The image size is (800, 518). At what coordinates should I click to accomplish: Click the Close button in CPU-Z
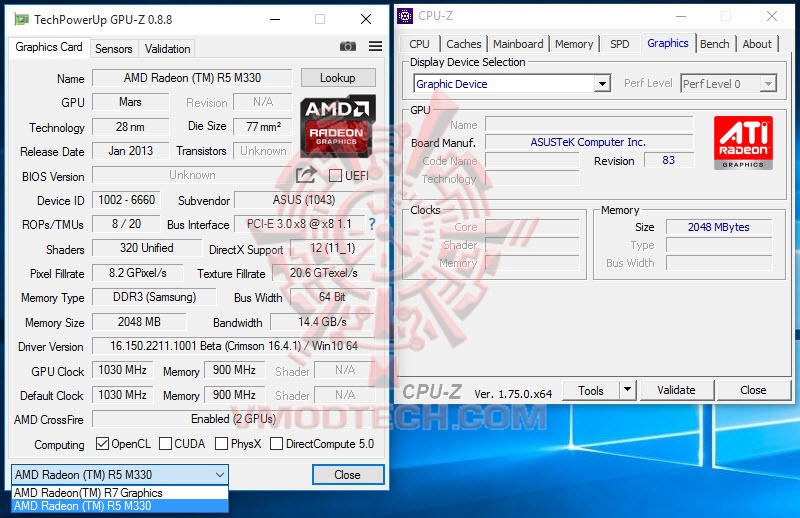point(753,390)
